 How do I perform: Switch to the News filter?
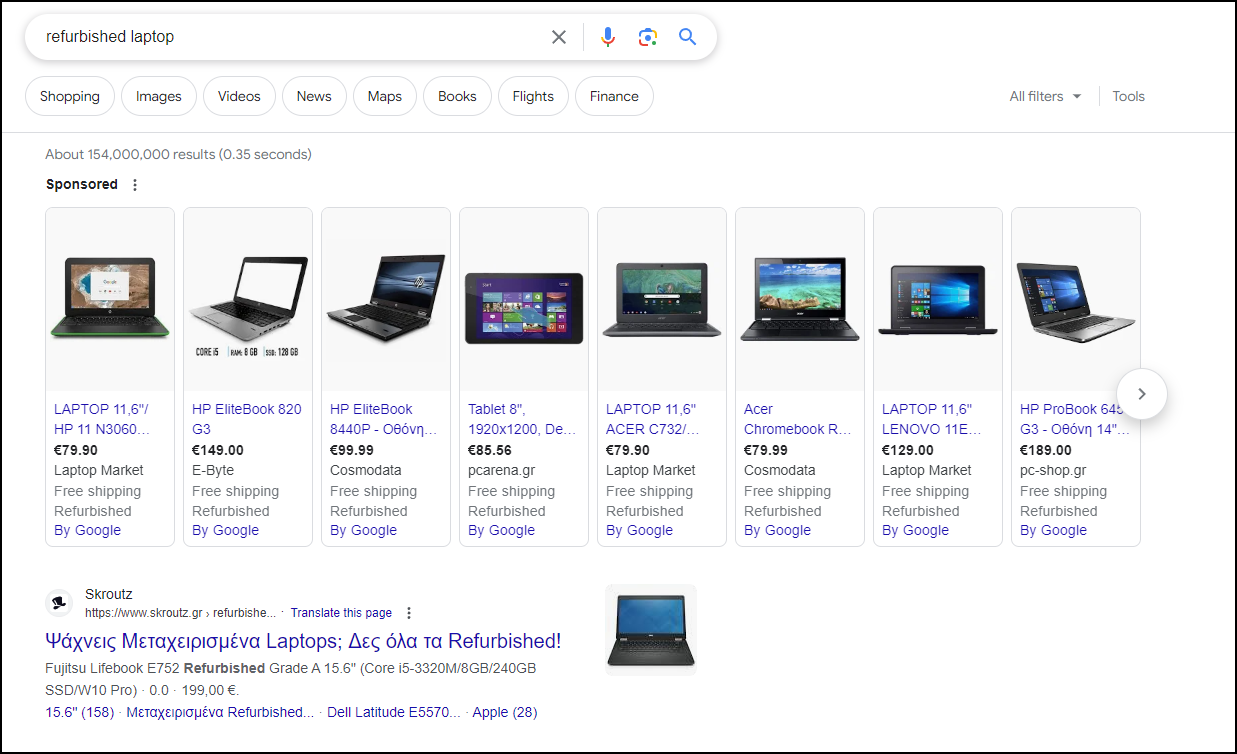(x=314, y=97)
